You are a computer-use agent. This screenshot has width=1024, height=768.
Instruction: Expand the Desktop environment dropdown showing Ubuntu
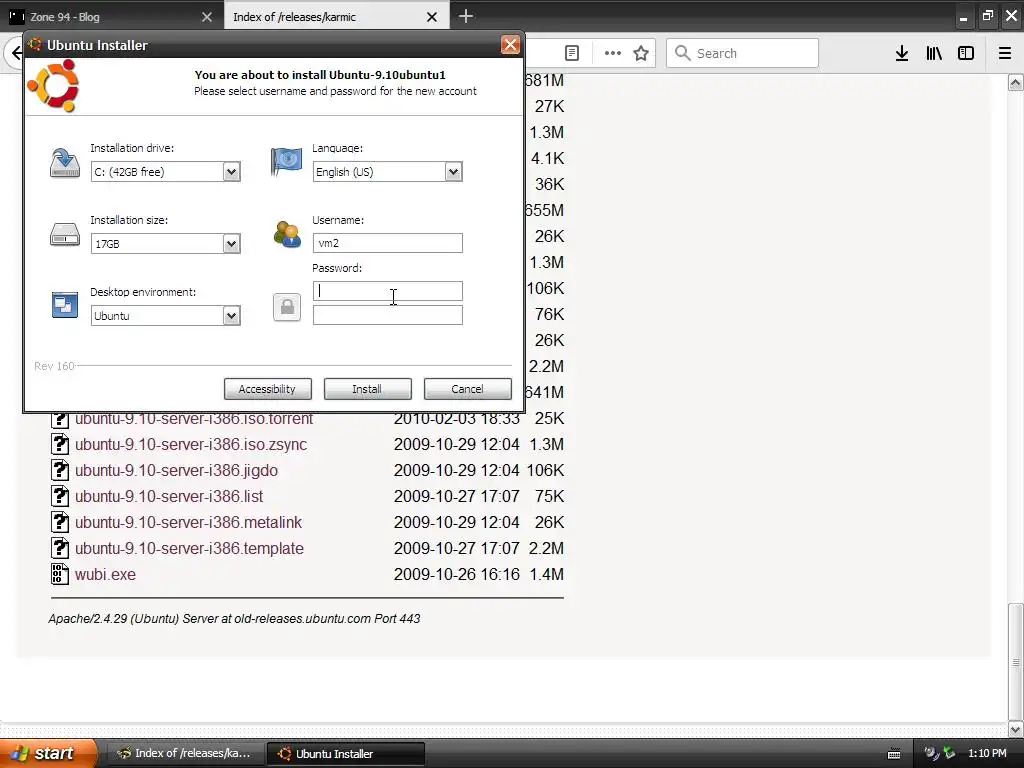[x=165, y=315]
